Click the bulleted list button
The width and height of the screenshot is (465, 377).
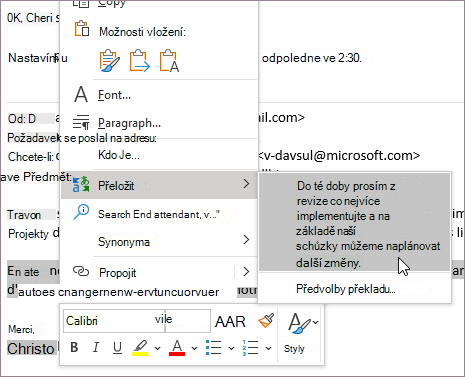pos(214,348)
